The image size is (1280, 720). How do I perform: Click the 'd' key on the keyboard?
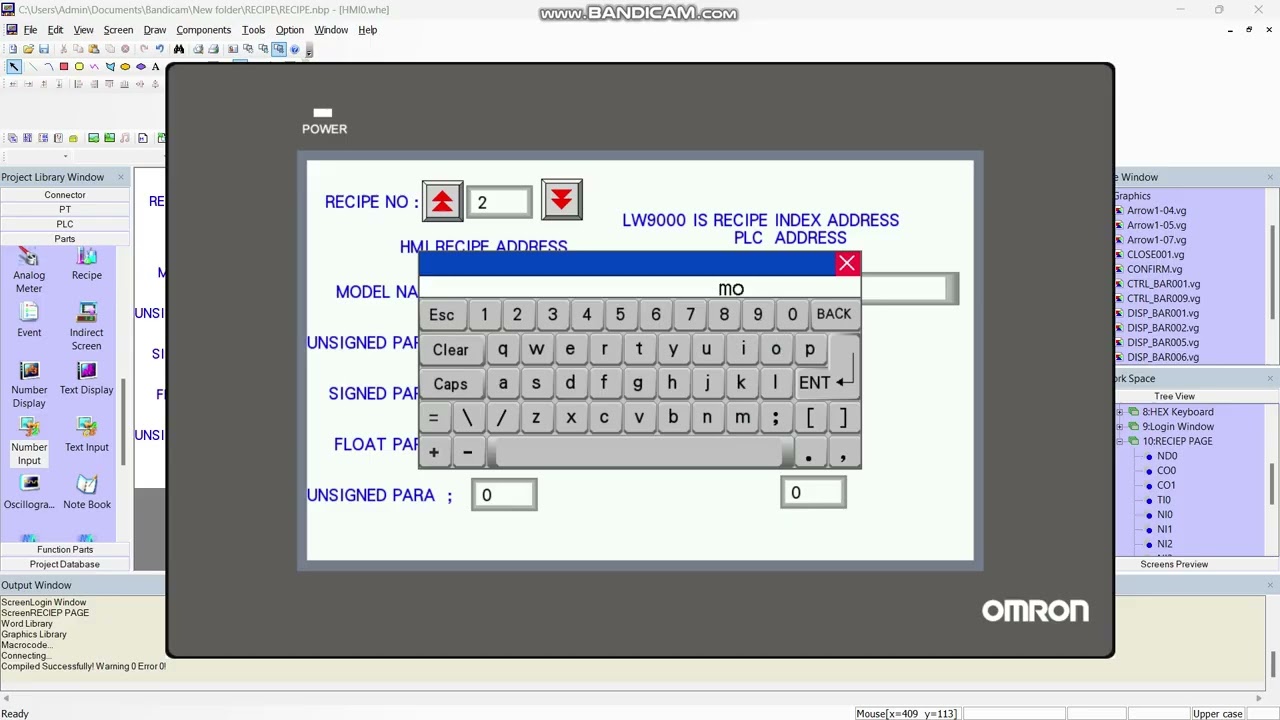click(x=570, y=383)
